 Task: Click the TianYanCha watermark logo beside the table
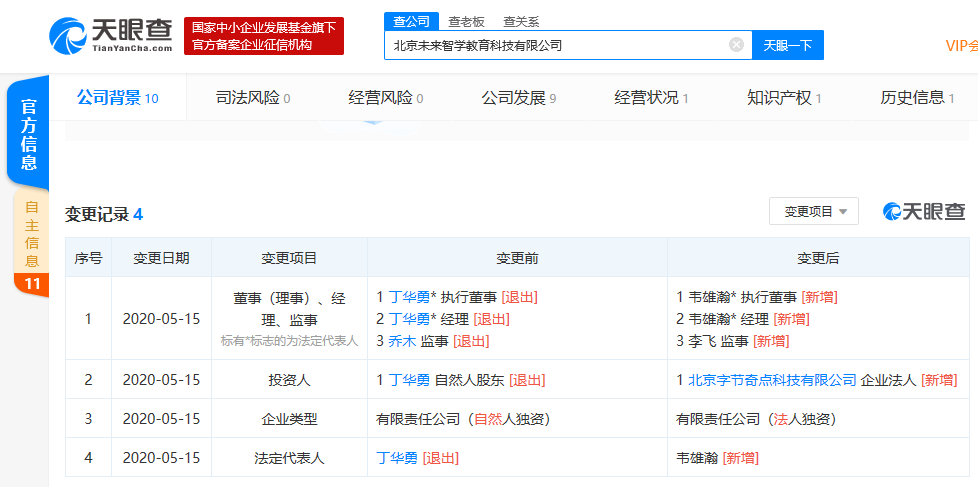click(x=923, y=212)
